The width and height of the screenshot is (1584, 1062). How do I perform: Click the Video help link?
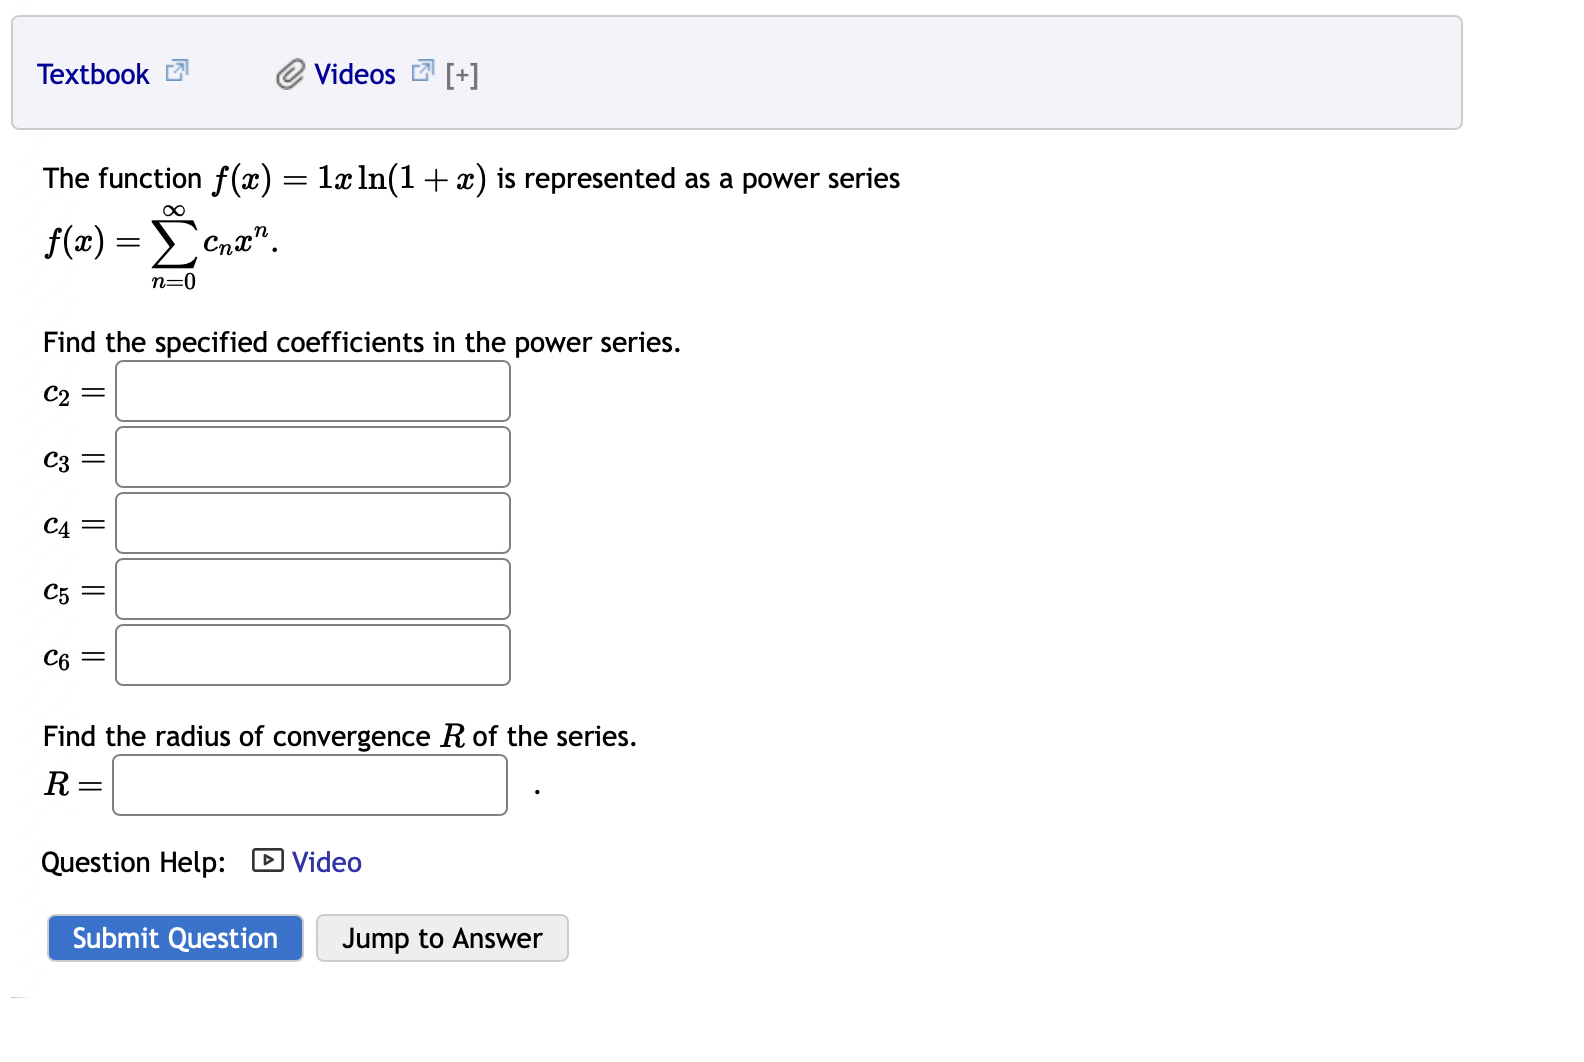(x=325, y=861)
